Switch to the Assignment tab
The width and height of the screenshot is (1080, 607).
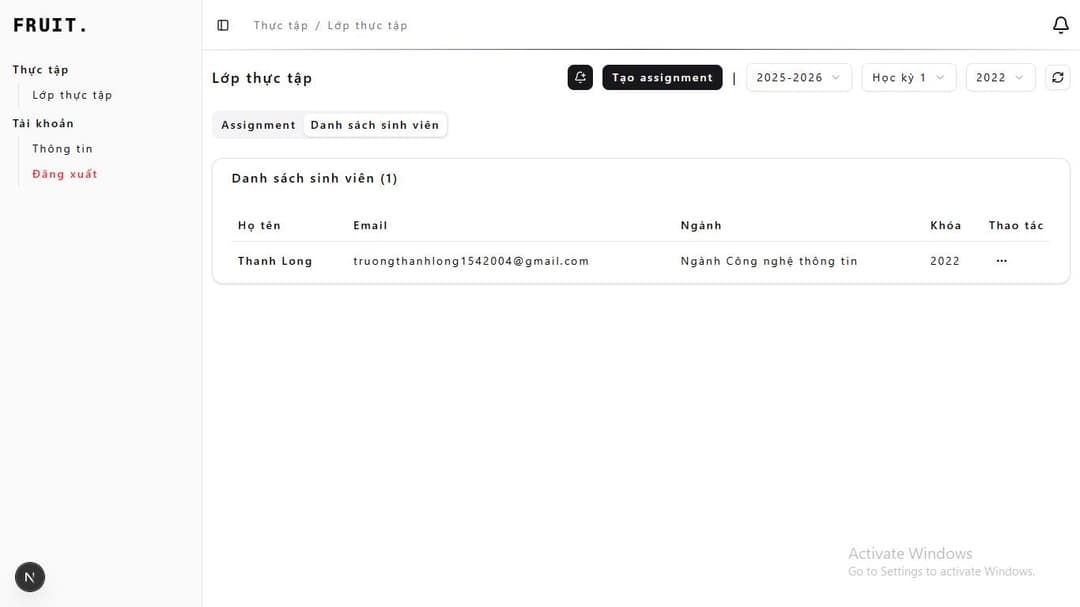[x=258, y=125]
